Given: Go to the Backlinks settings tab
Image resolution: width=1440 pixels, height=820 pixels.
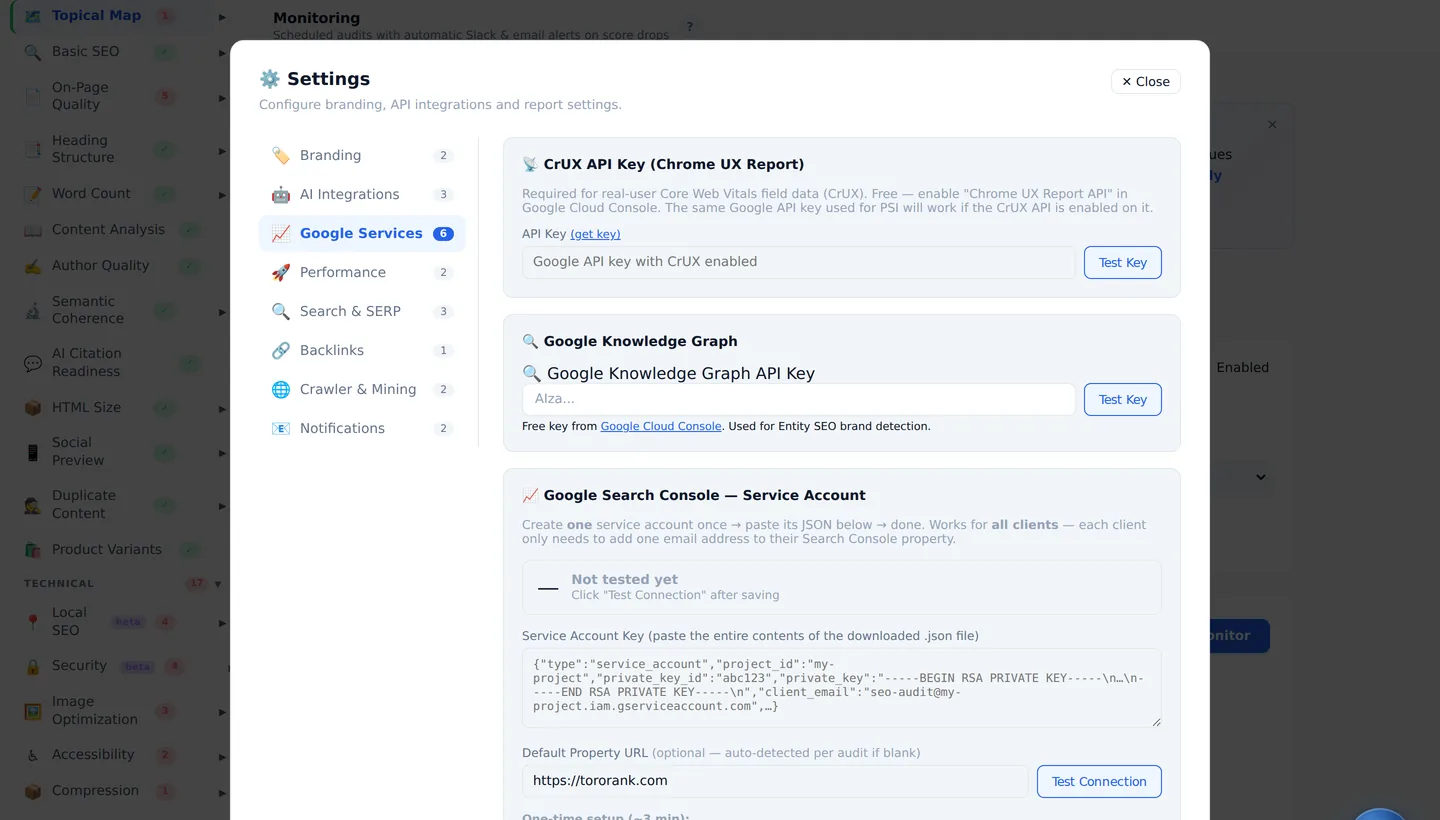Looking at the screenshot, I should coord(362,350).
